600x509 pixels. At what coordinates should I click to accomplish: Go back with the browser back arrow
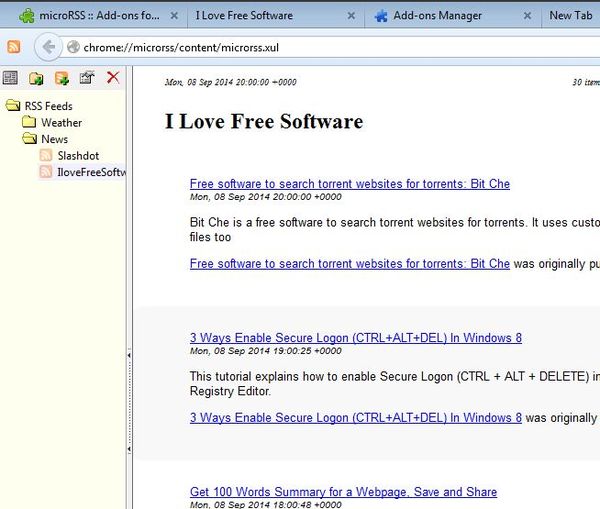pyautogui.click(x=48, y=47)
